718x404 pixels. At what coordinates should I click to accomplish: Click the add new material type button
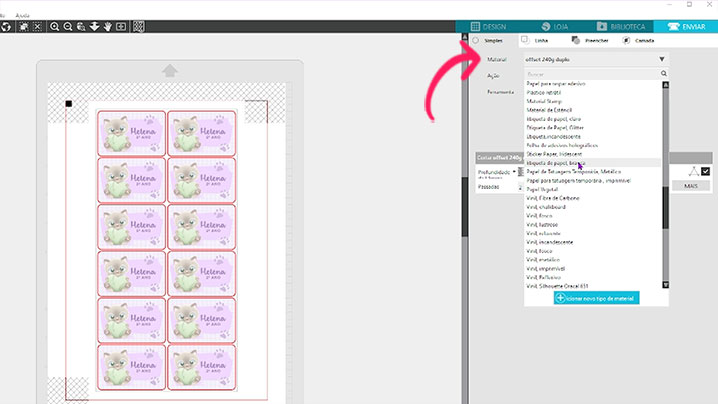coord(594,298)
